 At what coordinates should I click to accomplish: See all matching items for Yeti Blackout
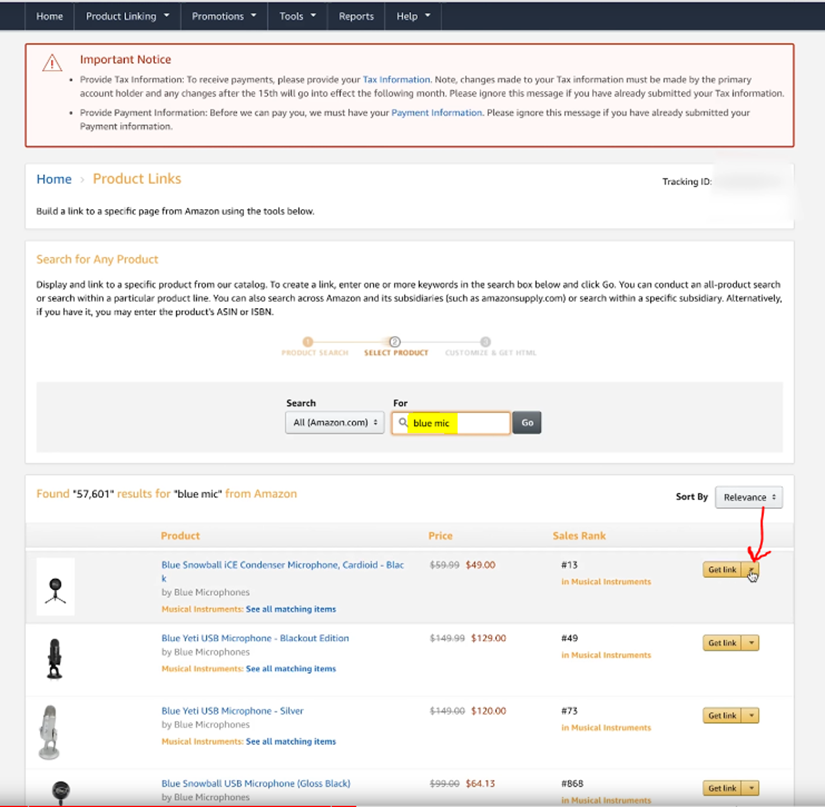pyautogui.click(x=290, y=669)
